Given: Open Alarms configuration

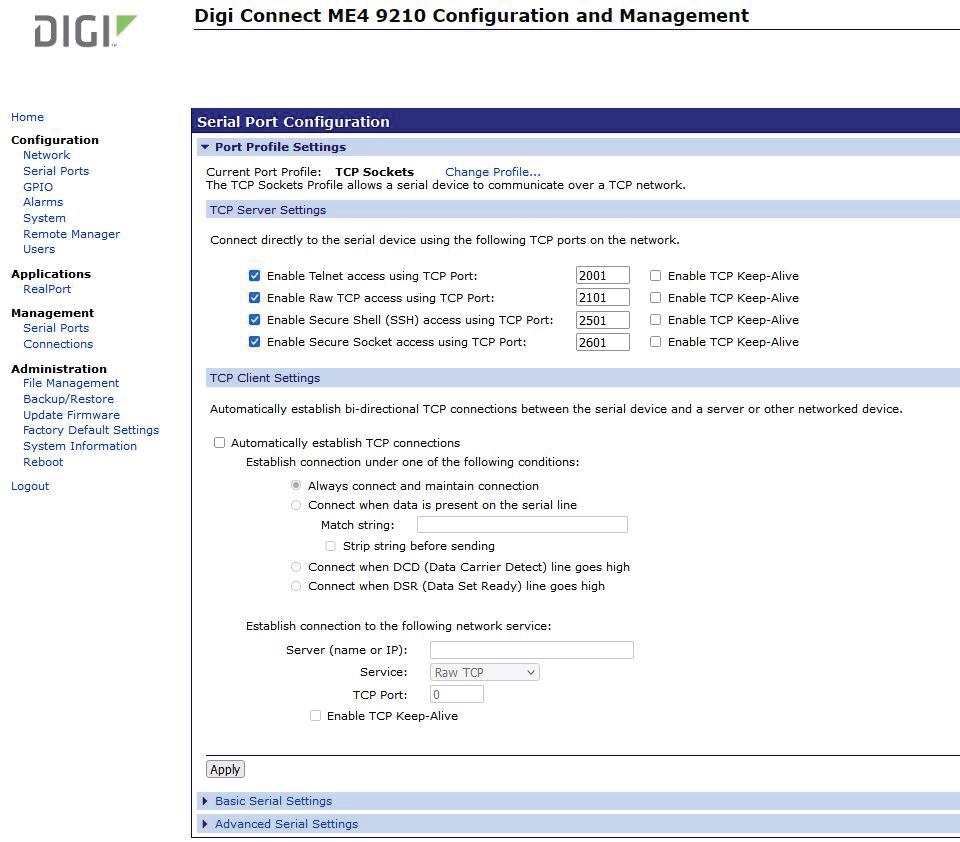Looking at the screenshot, I should (x=43, y=202).
